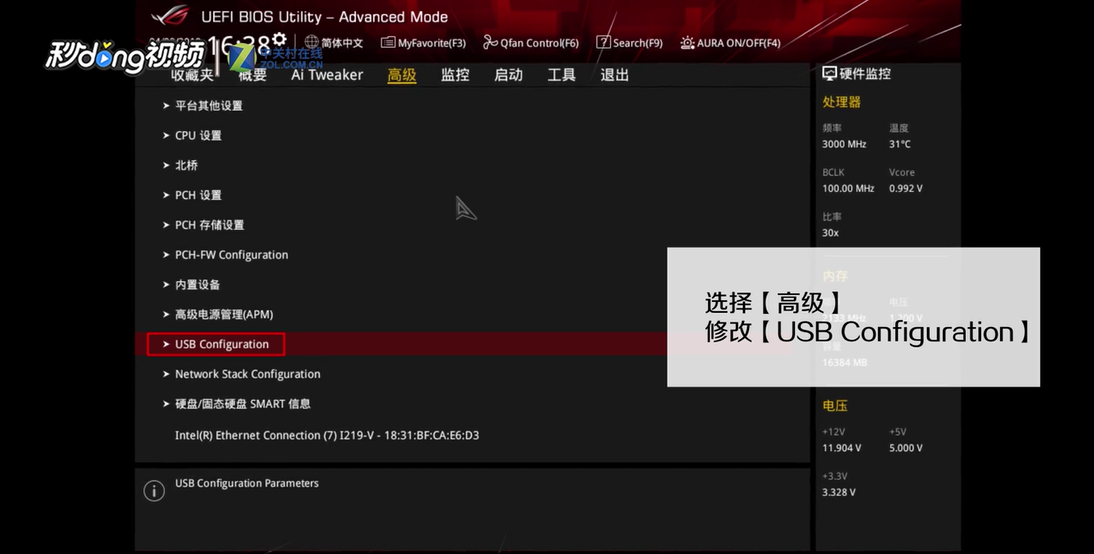Expand arrow beside 硬盘/固态硬盘 SMART 信息
The image size is (1094, 554).
tap(166, 403)
